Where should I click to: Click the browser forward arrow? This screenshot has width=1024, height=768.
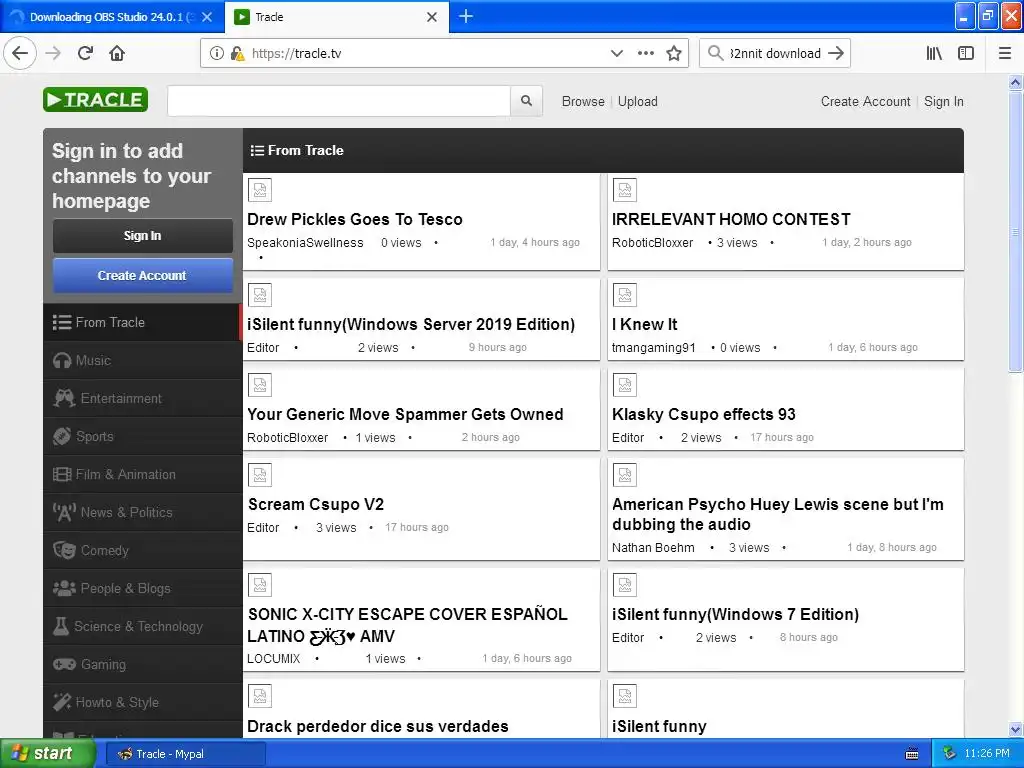(53, 53)
